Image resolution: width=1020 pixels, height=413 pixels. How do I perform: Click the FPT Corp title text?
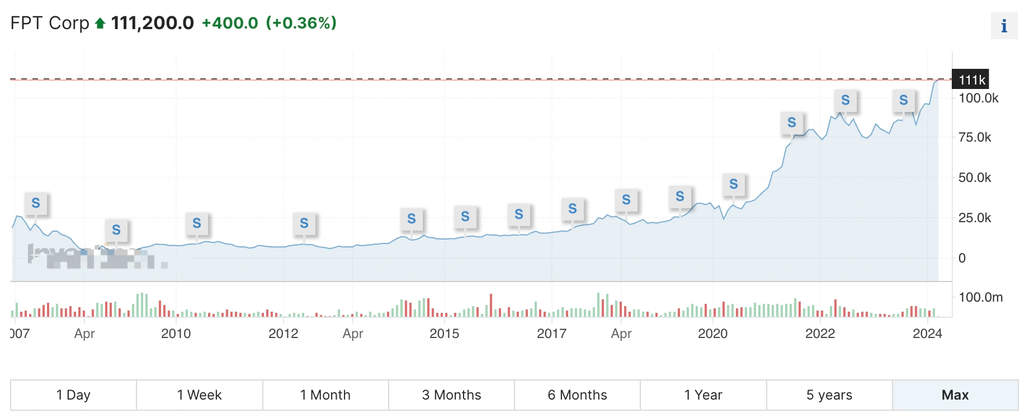pos(49,23)
